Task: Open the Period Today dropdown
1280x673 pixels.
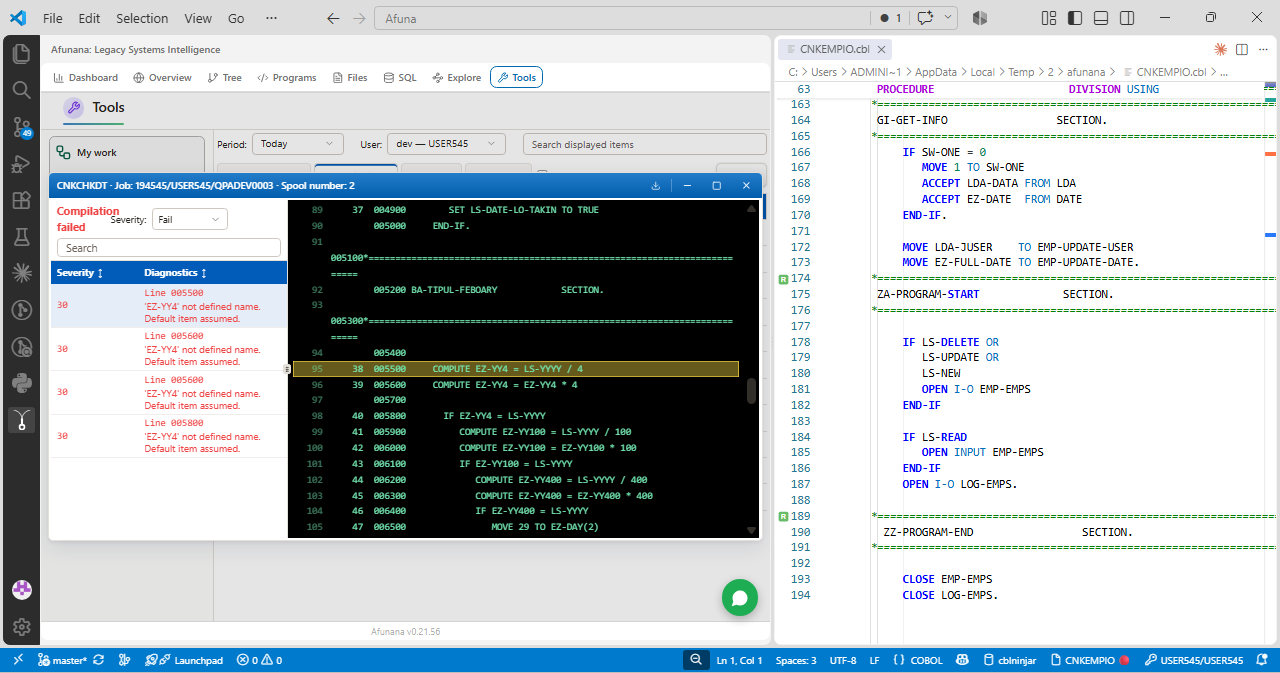Action: click(297, 144)
